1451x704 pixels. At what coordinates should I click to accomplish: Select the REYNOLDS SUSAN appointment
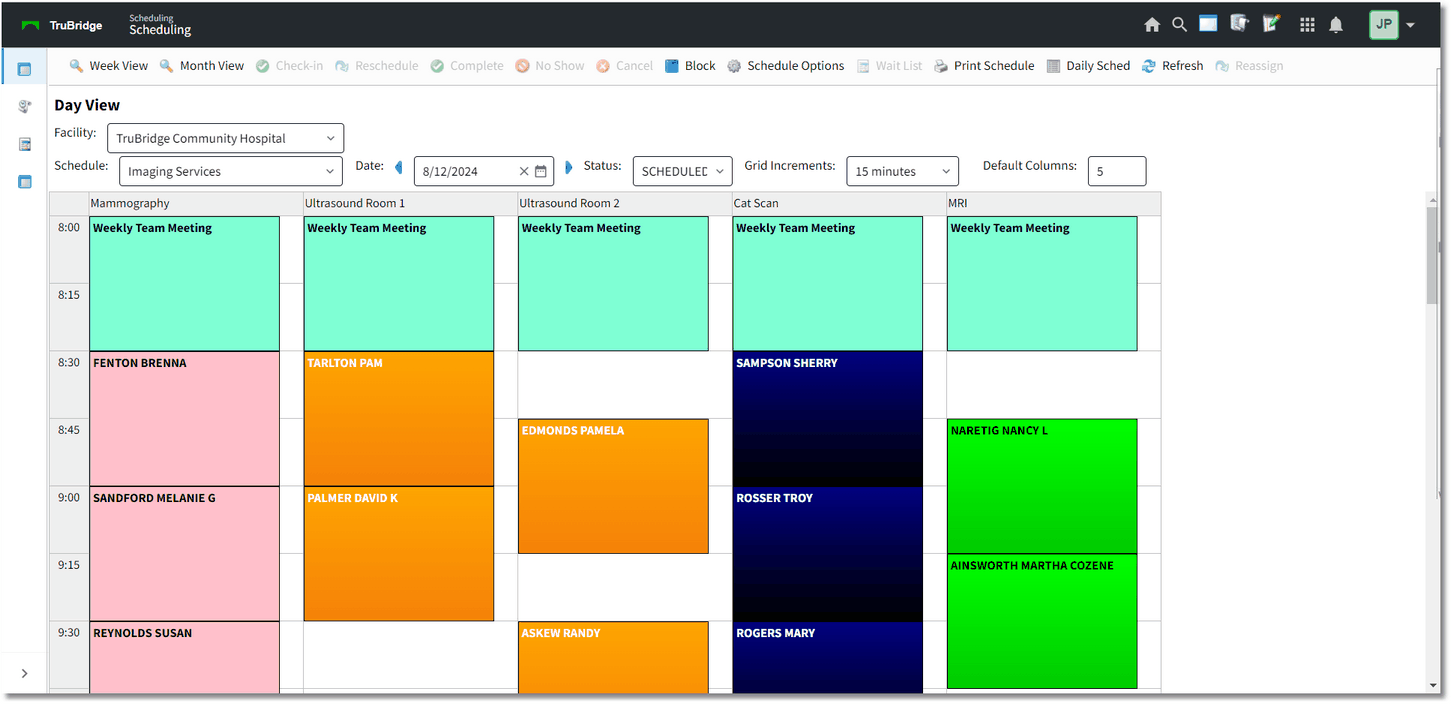pyautogui.click(x=184, y=657)
